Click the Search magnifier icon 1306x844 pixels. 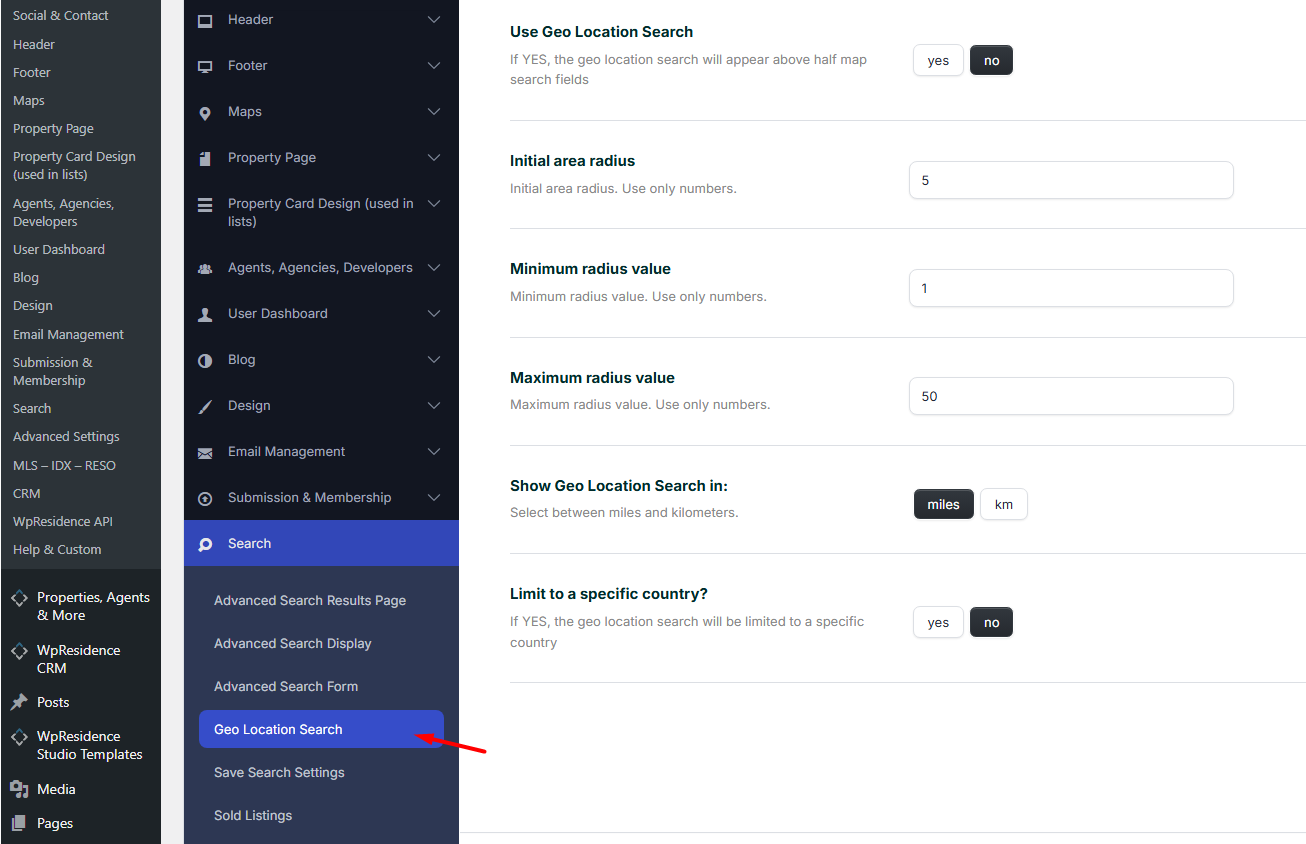[x=205, y=544]
